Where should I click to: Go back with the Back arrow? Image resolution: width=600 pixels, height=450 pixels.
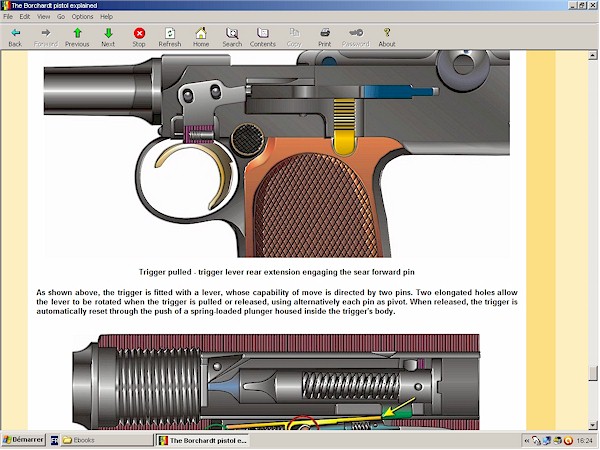15,38
